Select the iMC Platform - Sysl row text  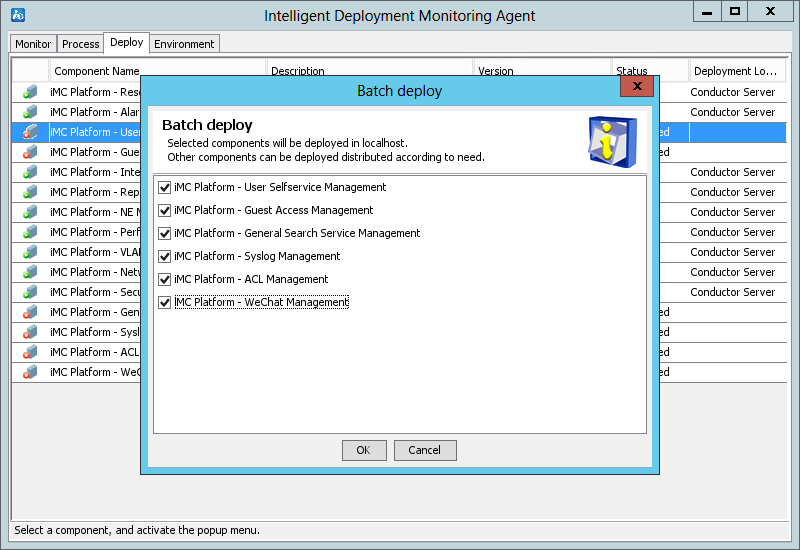(95, 332)
